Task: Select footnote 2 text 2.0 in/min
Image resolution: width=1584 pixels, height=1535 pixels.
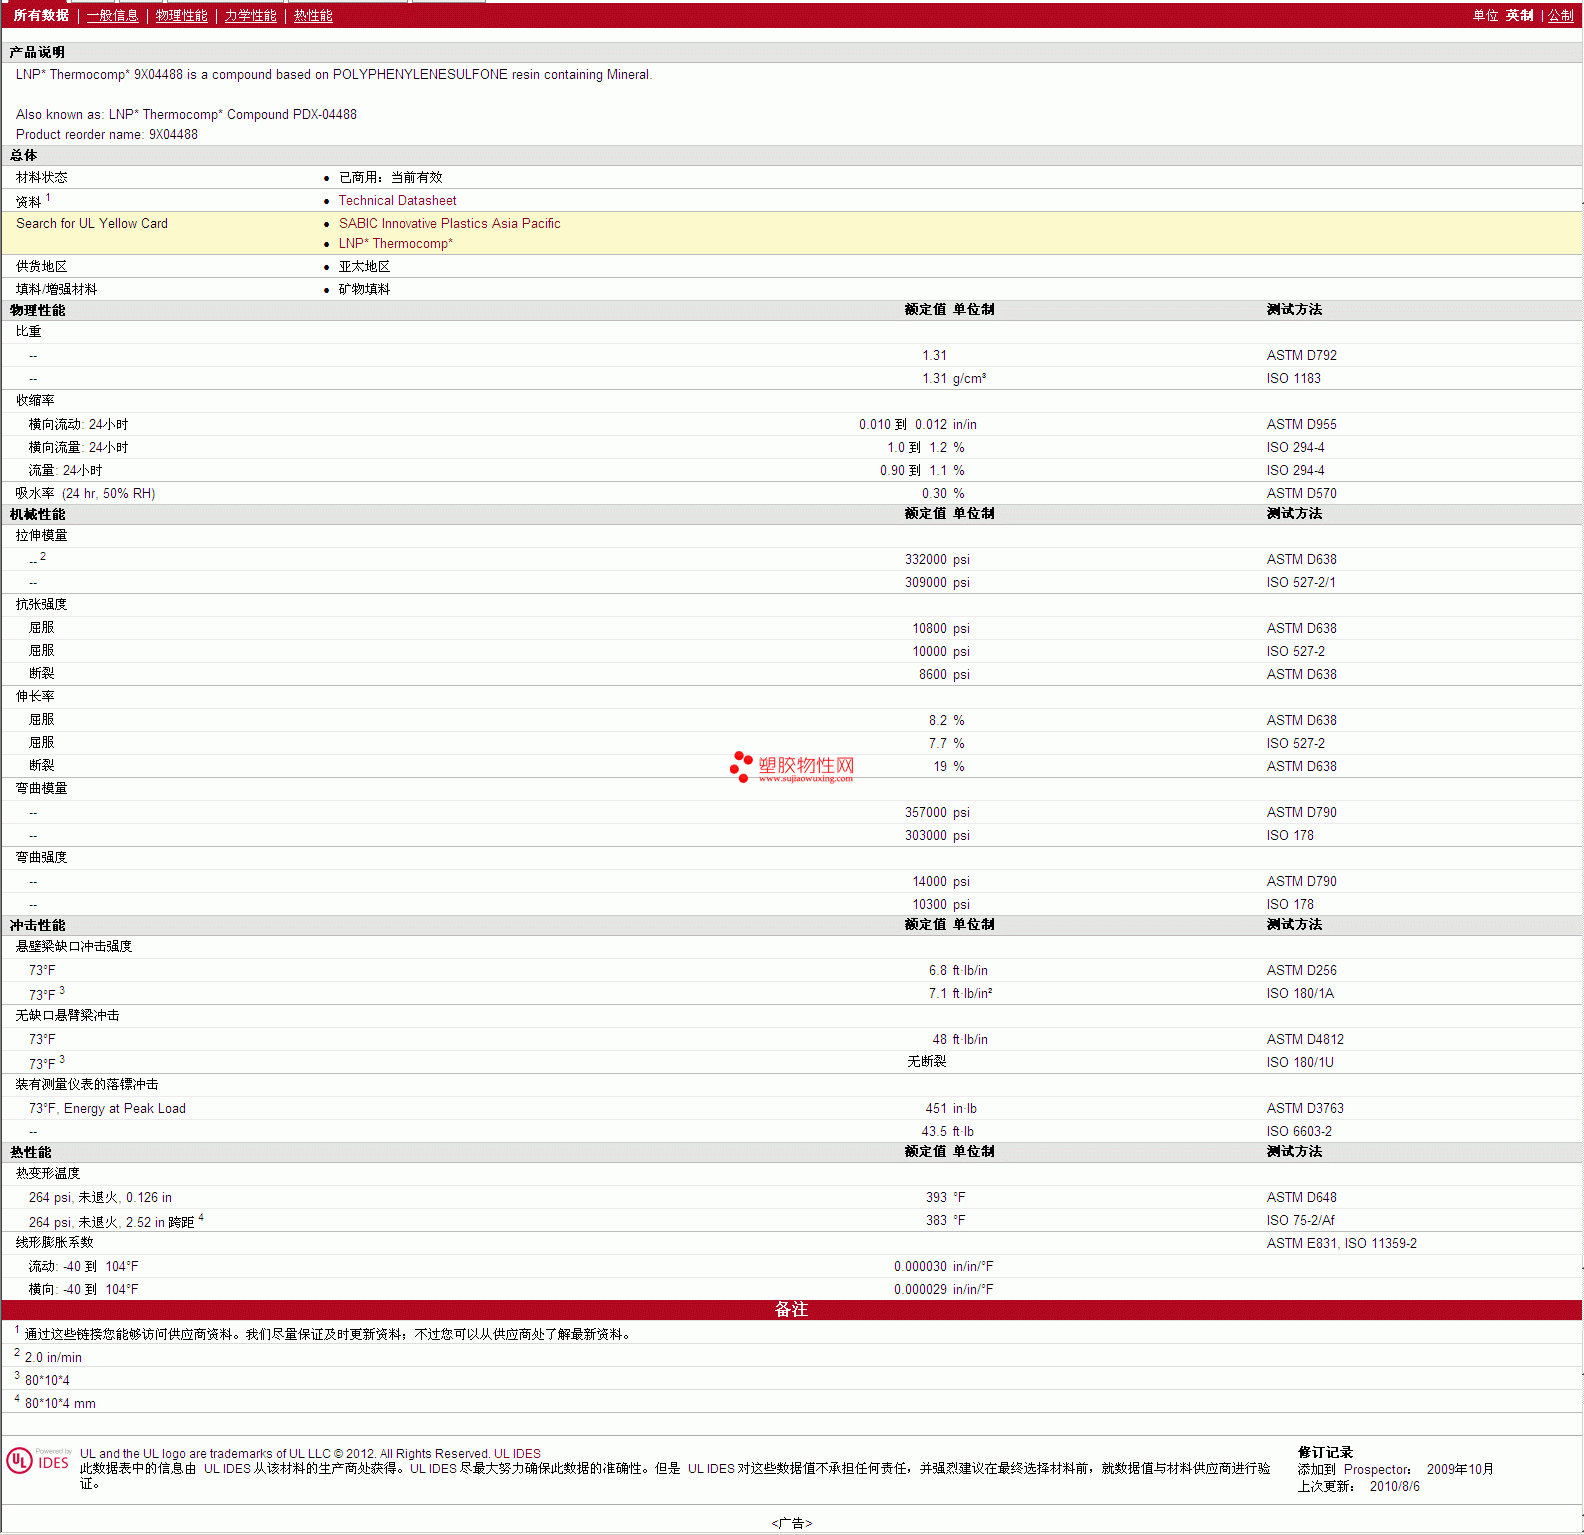Action: point(53,1357)
